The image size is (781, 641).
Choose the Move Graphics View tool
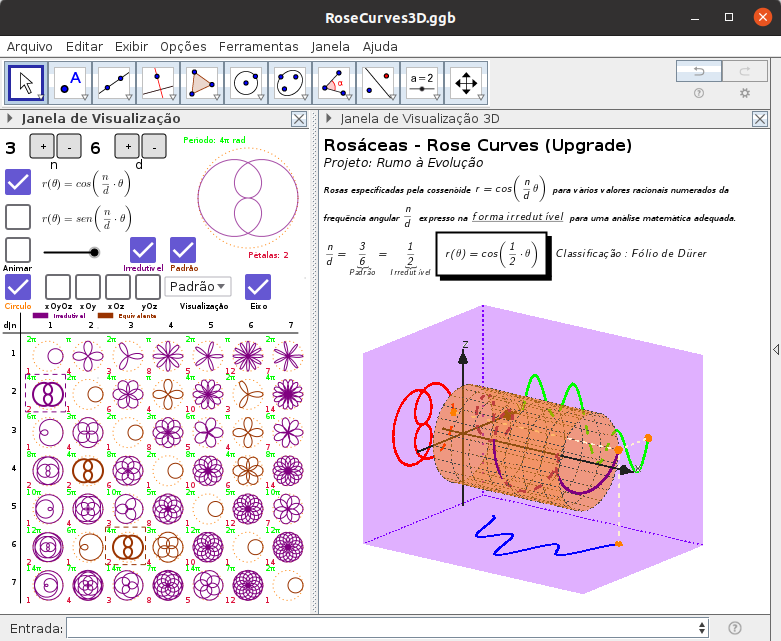click(x=466, y=83)
